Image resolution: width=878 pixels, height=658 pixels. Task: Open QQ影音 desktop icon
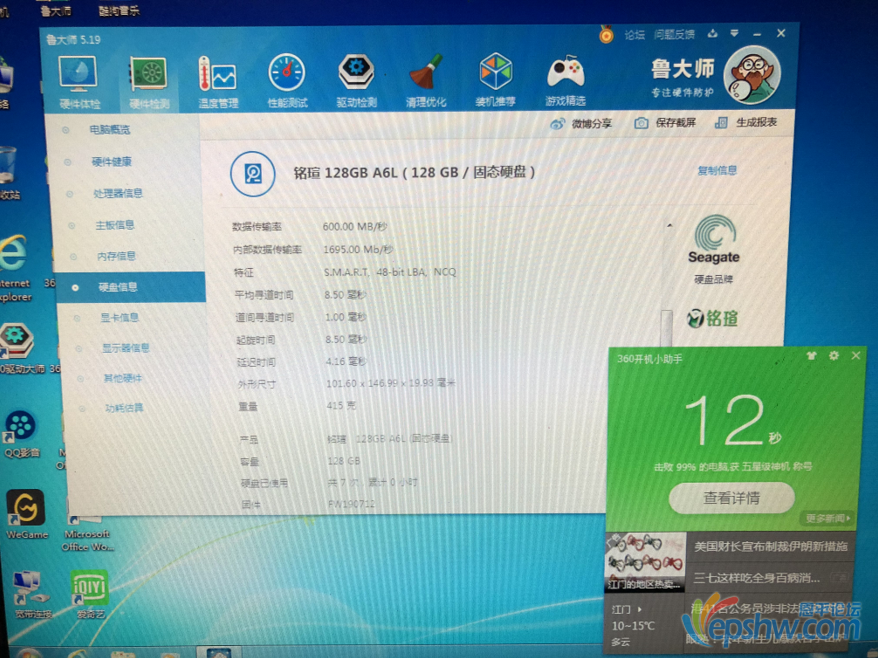pos(21,433)
